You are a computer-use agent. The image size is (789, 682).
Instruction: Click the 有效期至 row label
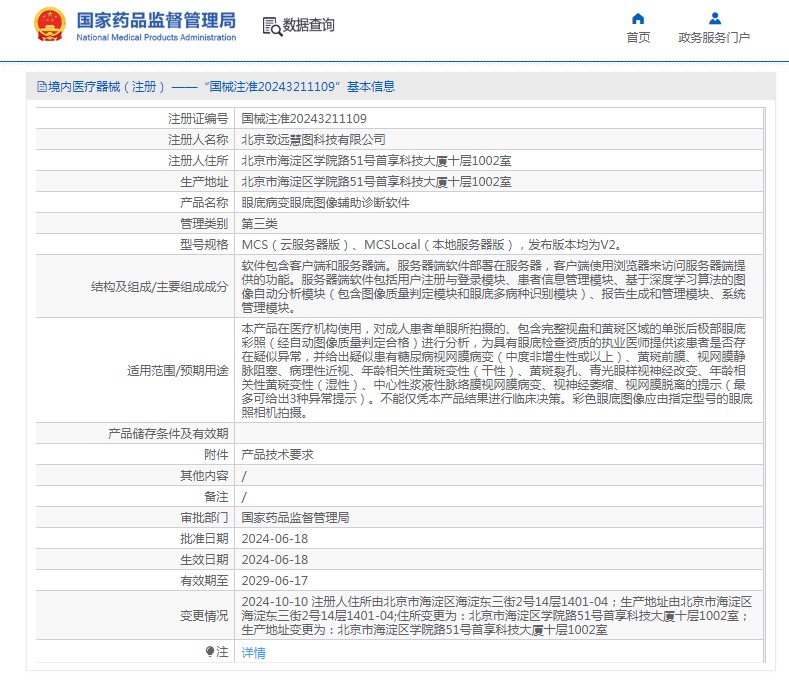click(204, 581)
